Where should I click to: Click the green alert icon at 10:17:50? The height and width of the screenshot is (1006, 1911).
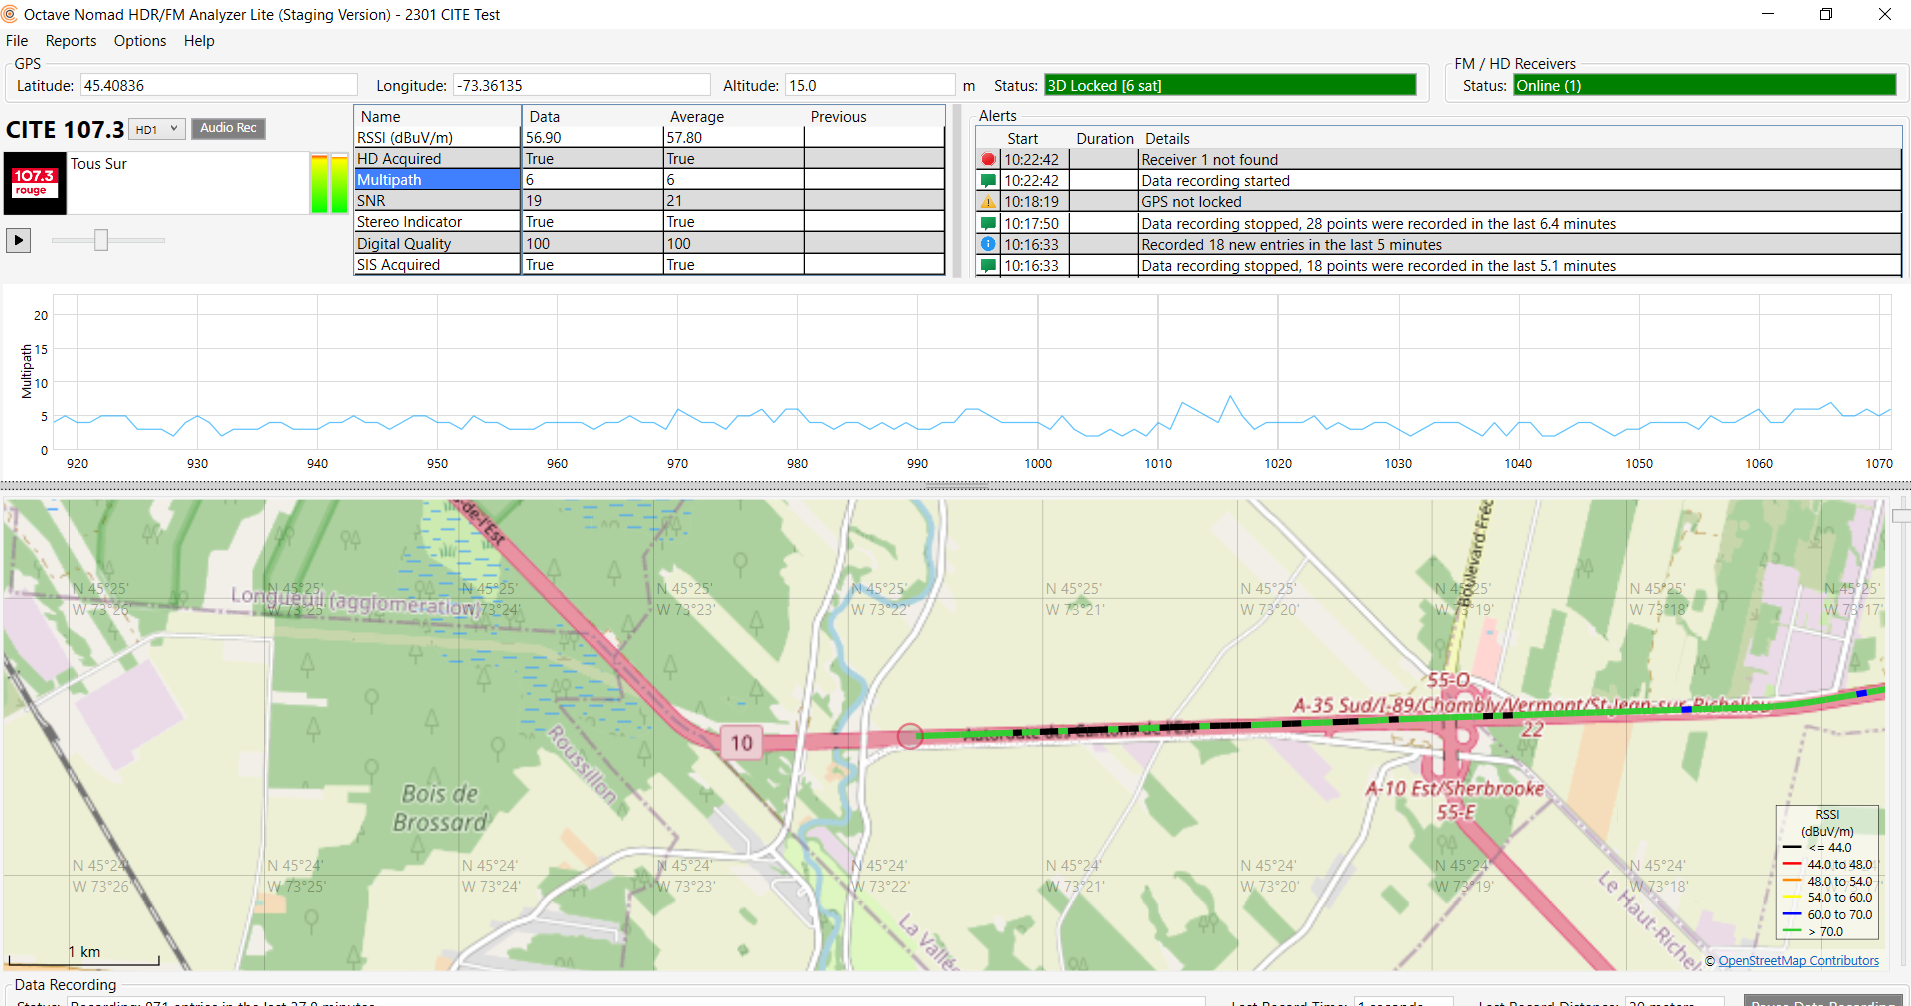(988, 224)
